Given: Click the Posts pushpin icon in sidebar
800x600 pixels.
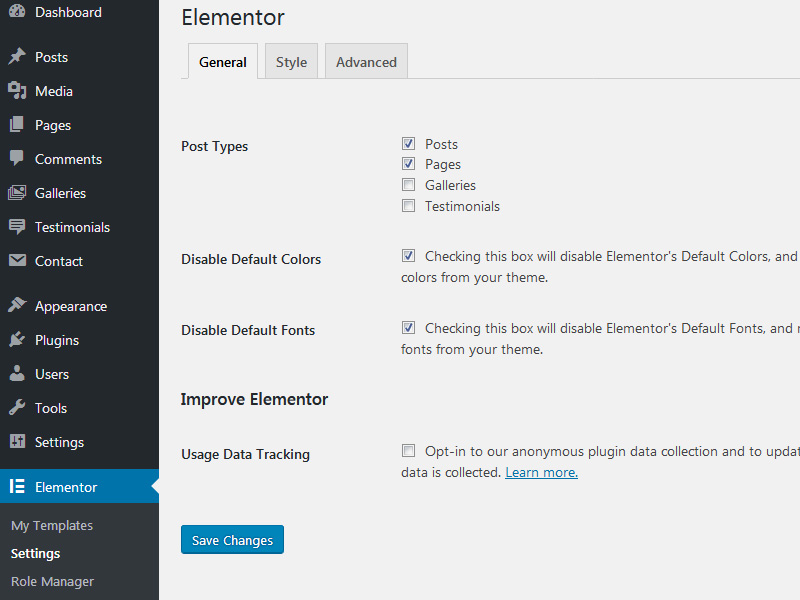Looking at the screenshot, I should [17, 57].
